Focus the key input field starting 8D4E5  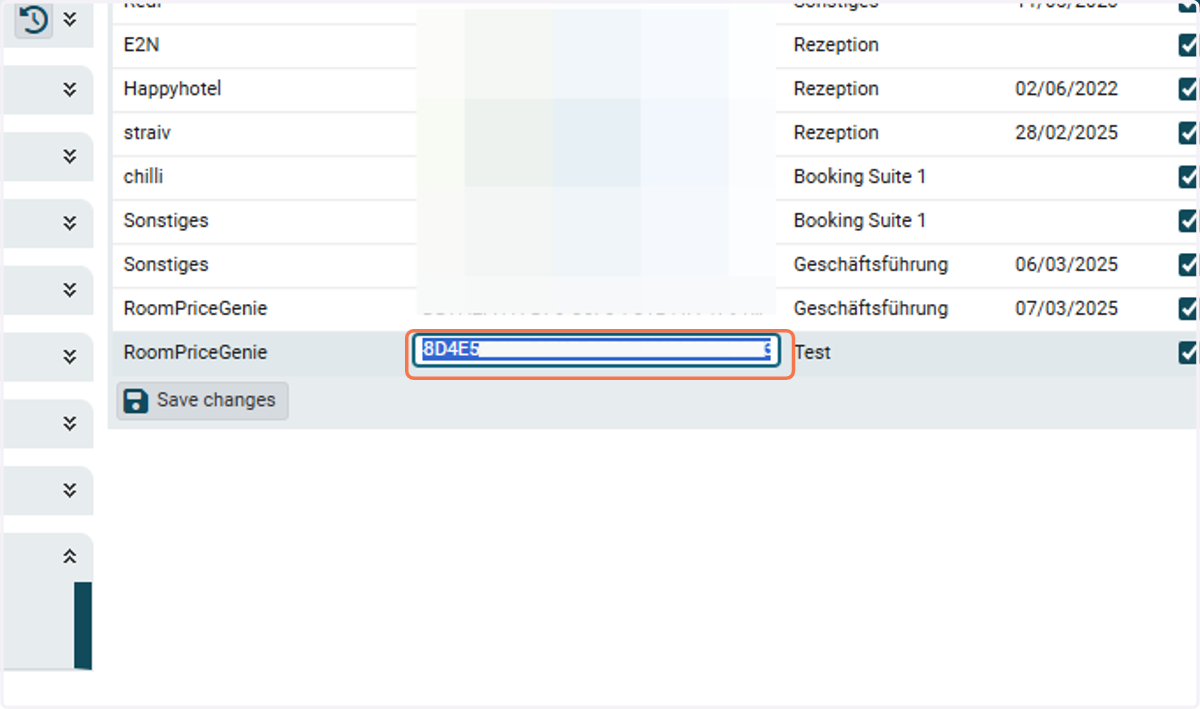[x=598, y=351]
